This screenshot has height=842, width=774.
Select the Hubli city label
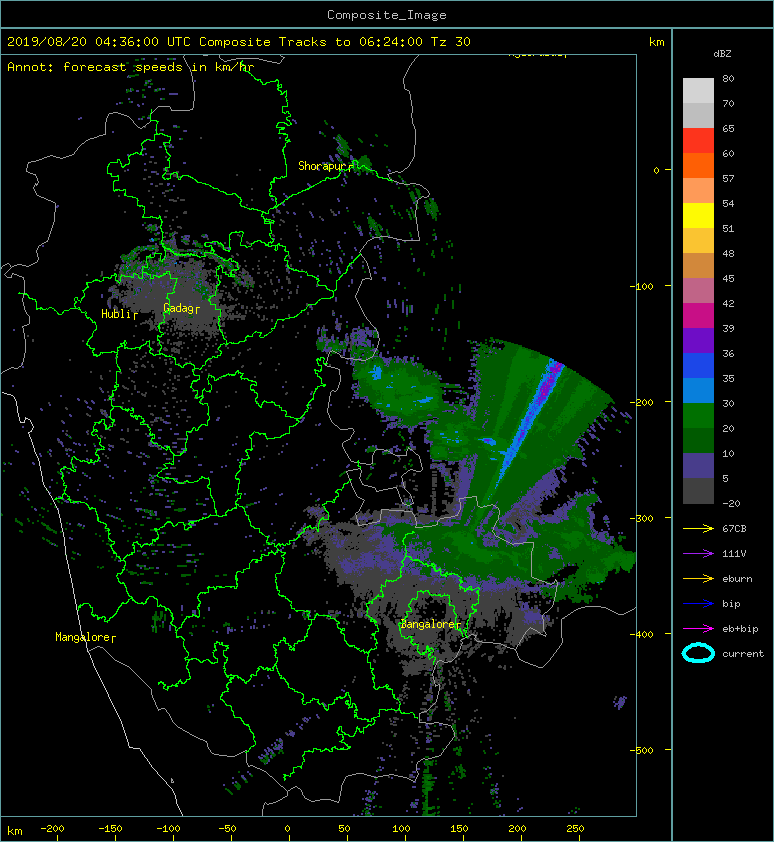(x=117, y=314)
